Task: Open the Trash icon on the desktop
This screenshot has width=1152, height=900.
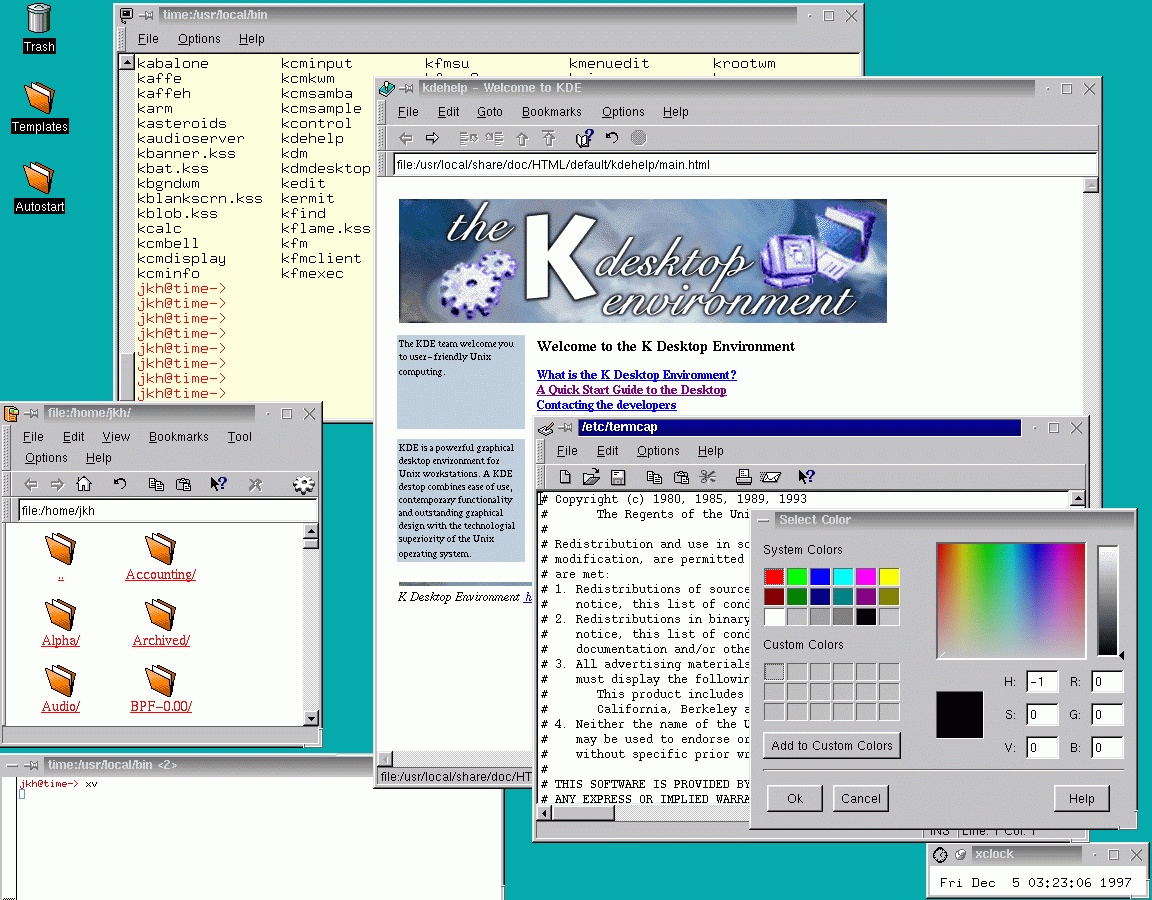Action: [x=39, y=20]
